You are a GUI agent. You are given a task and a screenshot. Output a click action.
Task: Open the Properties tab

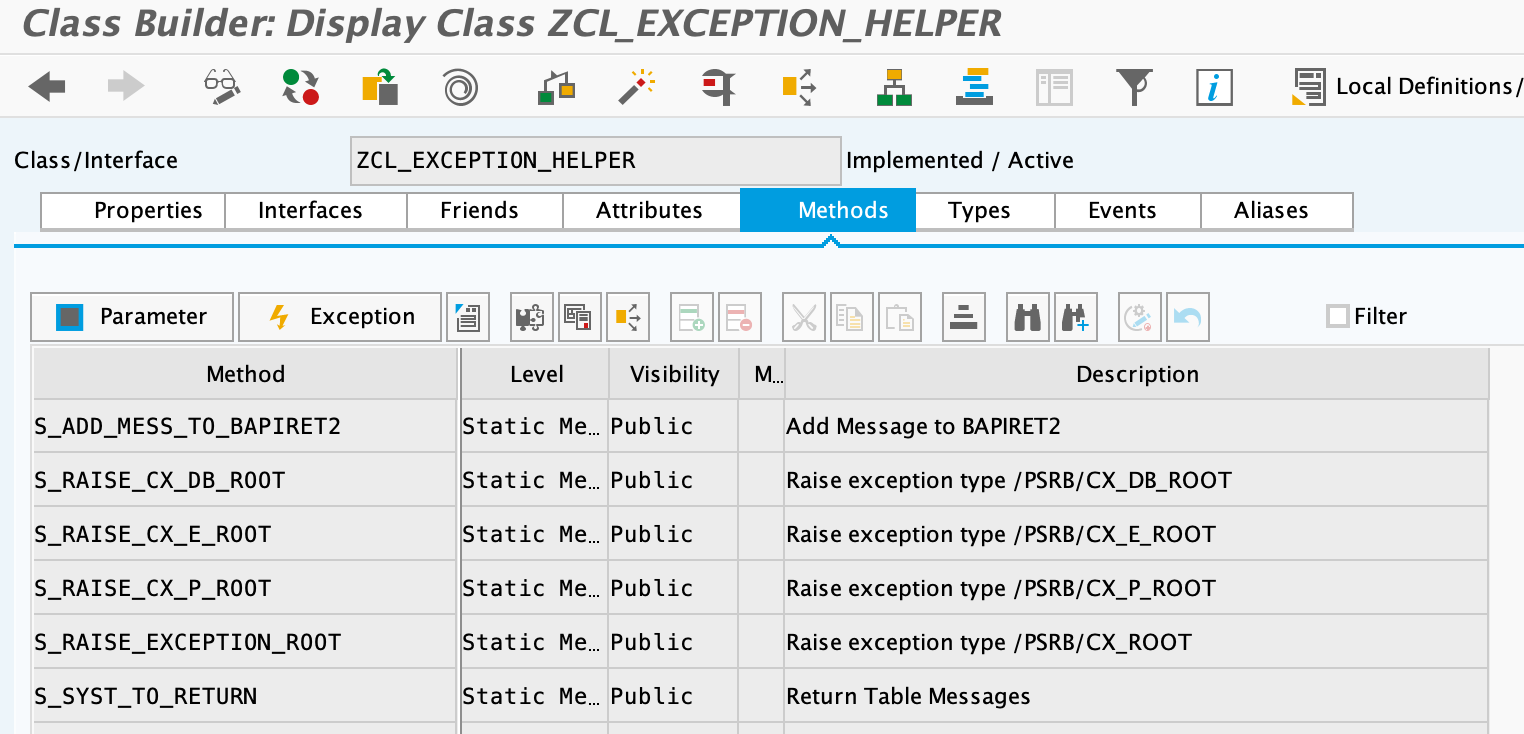coord(133,211)
